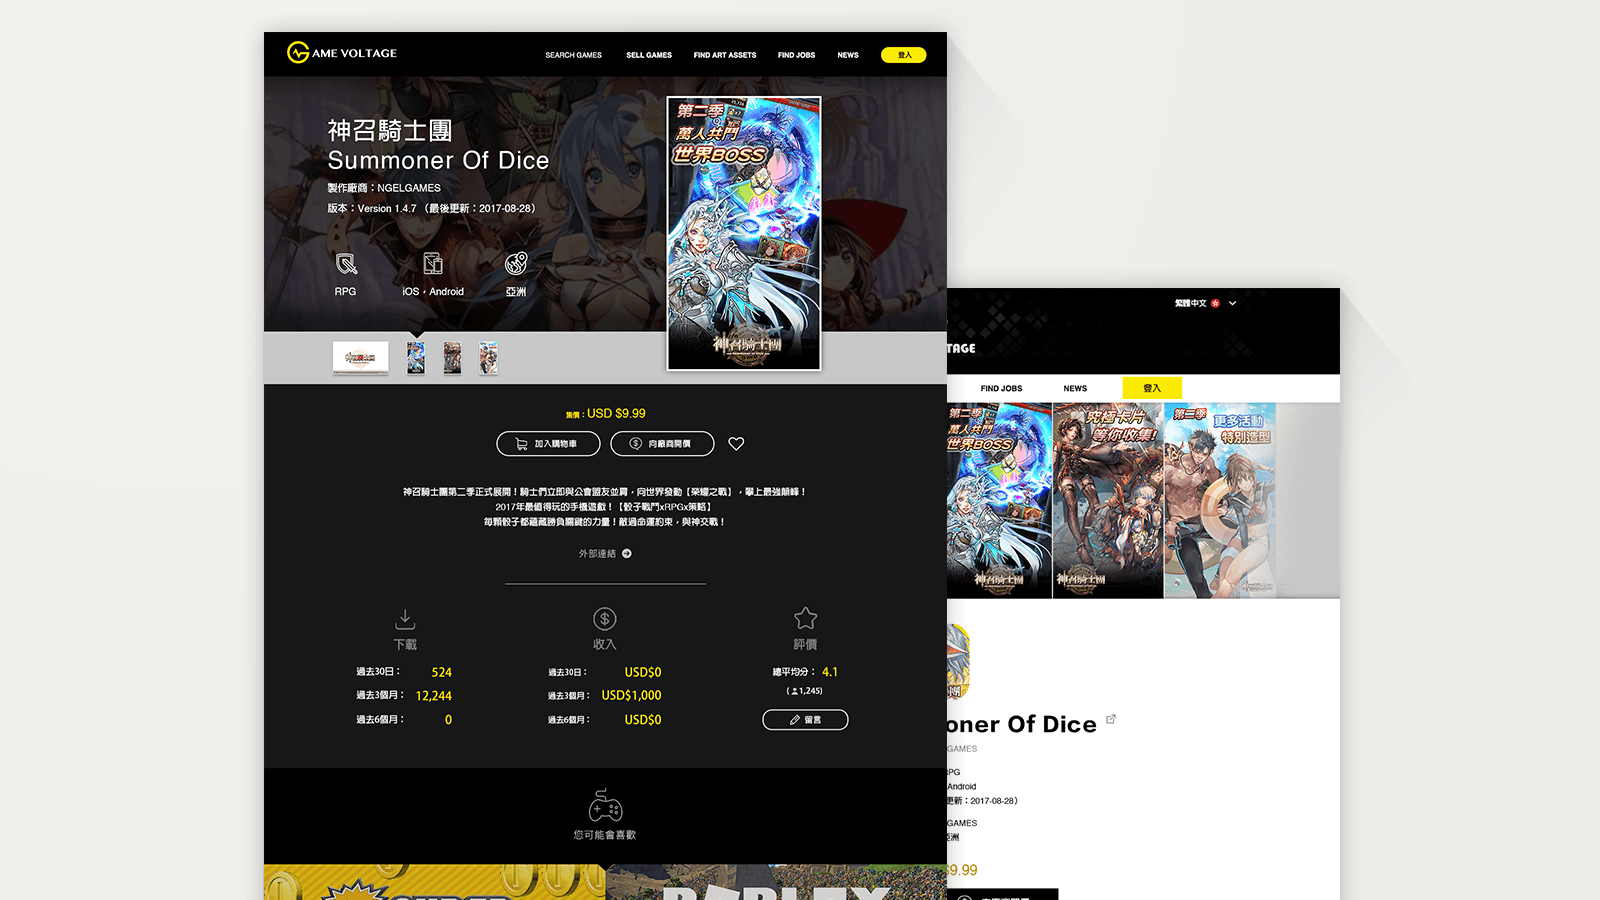Click the price text USD $9.99
1600x900 pixels.
(x=616, y=413)
